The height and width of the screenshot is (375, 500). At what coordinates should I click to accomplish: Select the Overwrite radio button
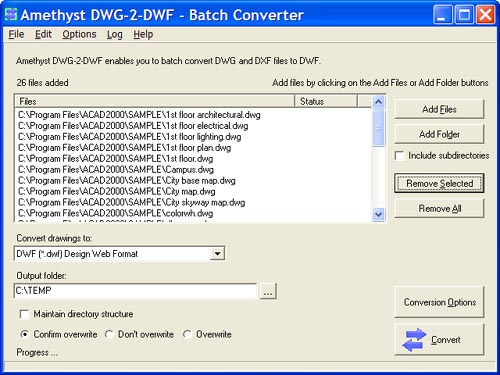click(187, 334)
